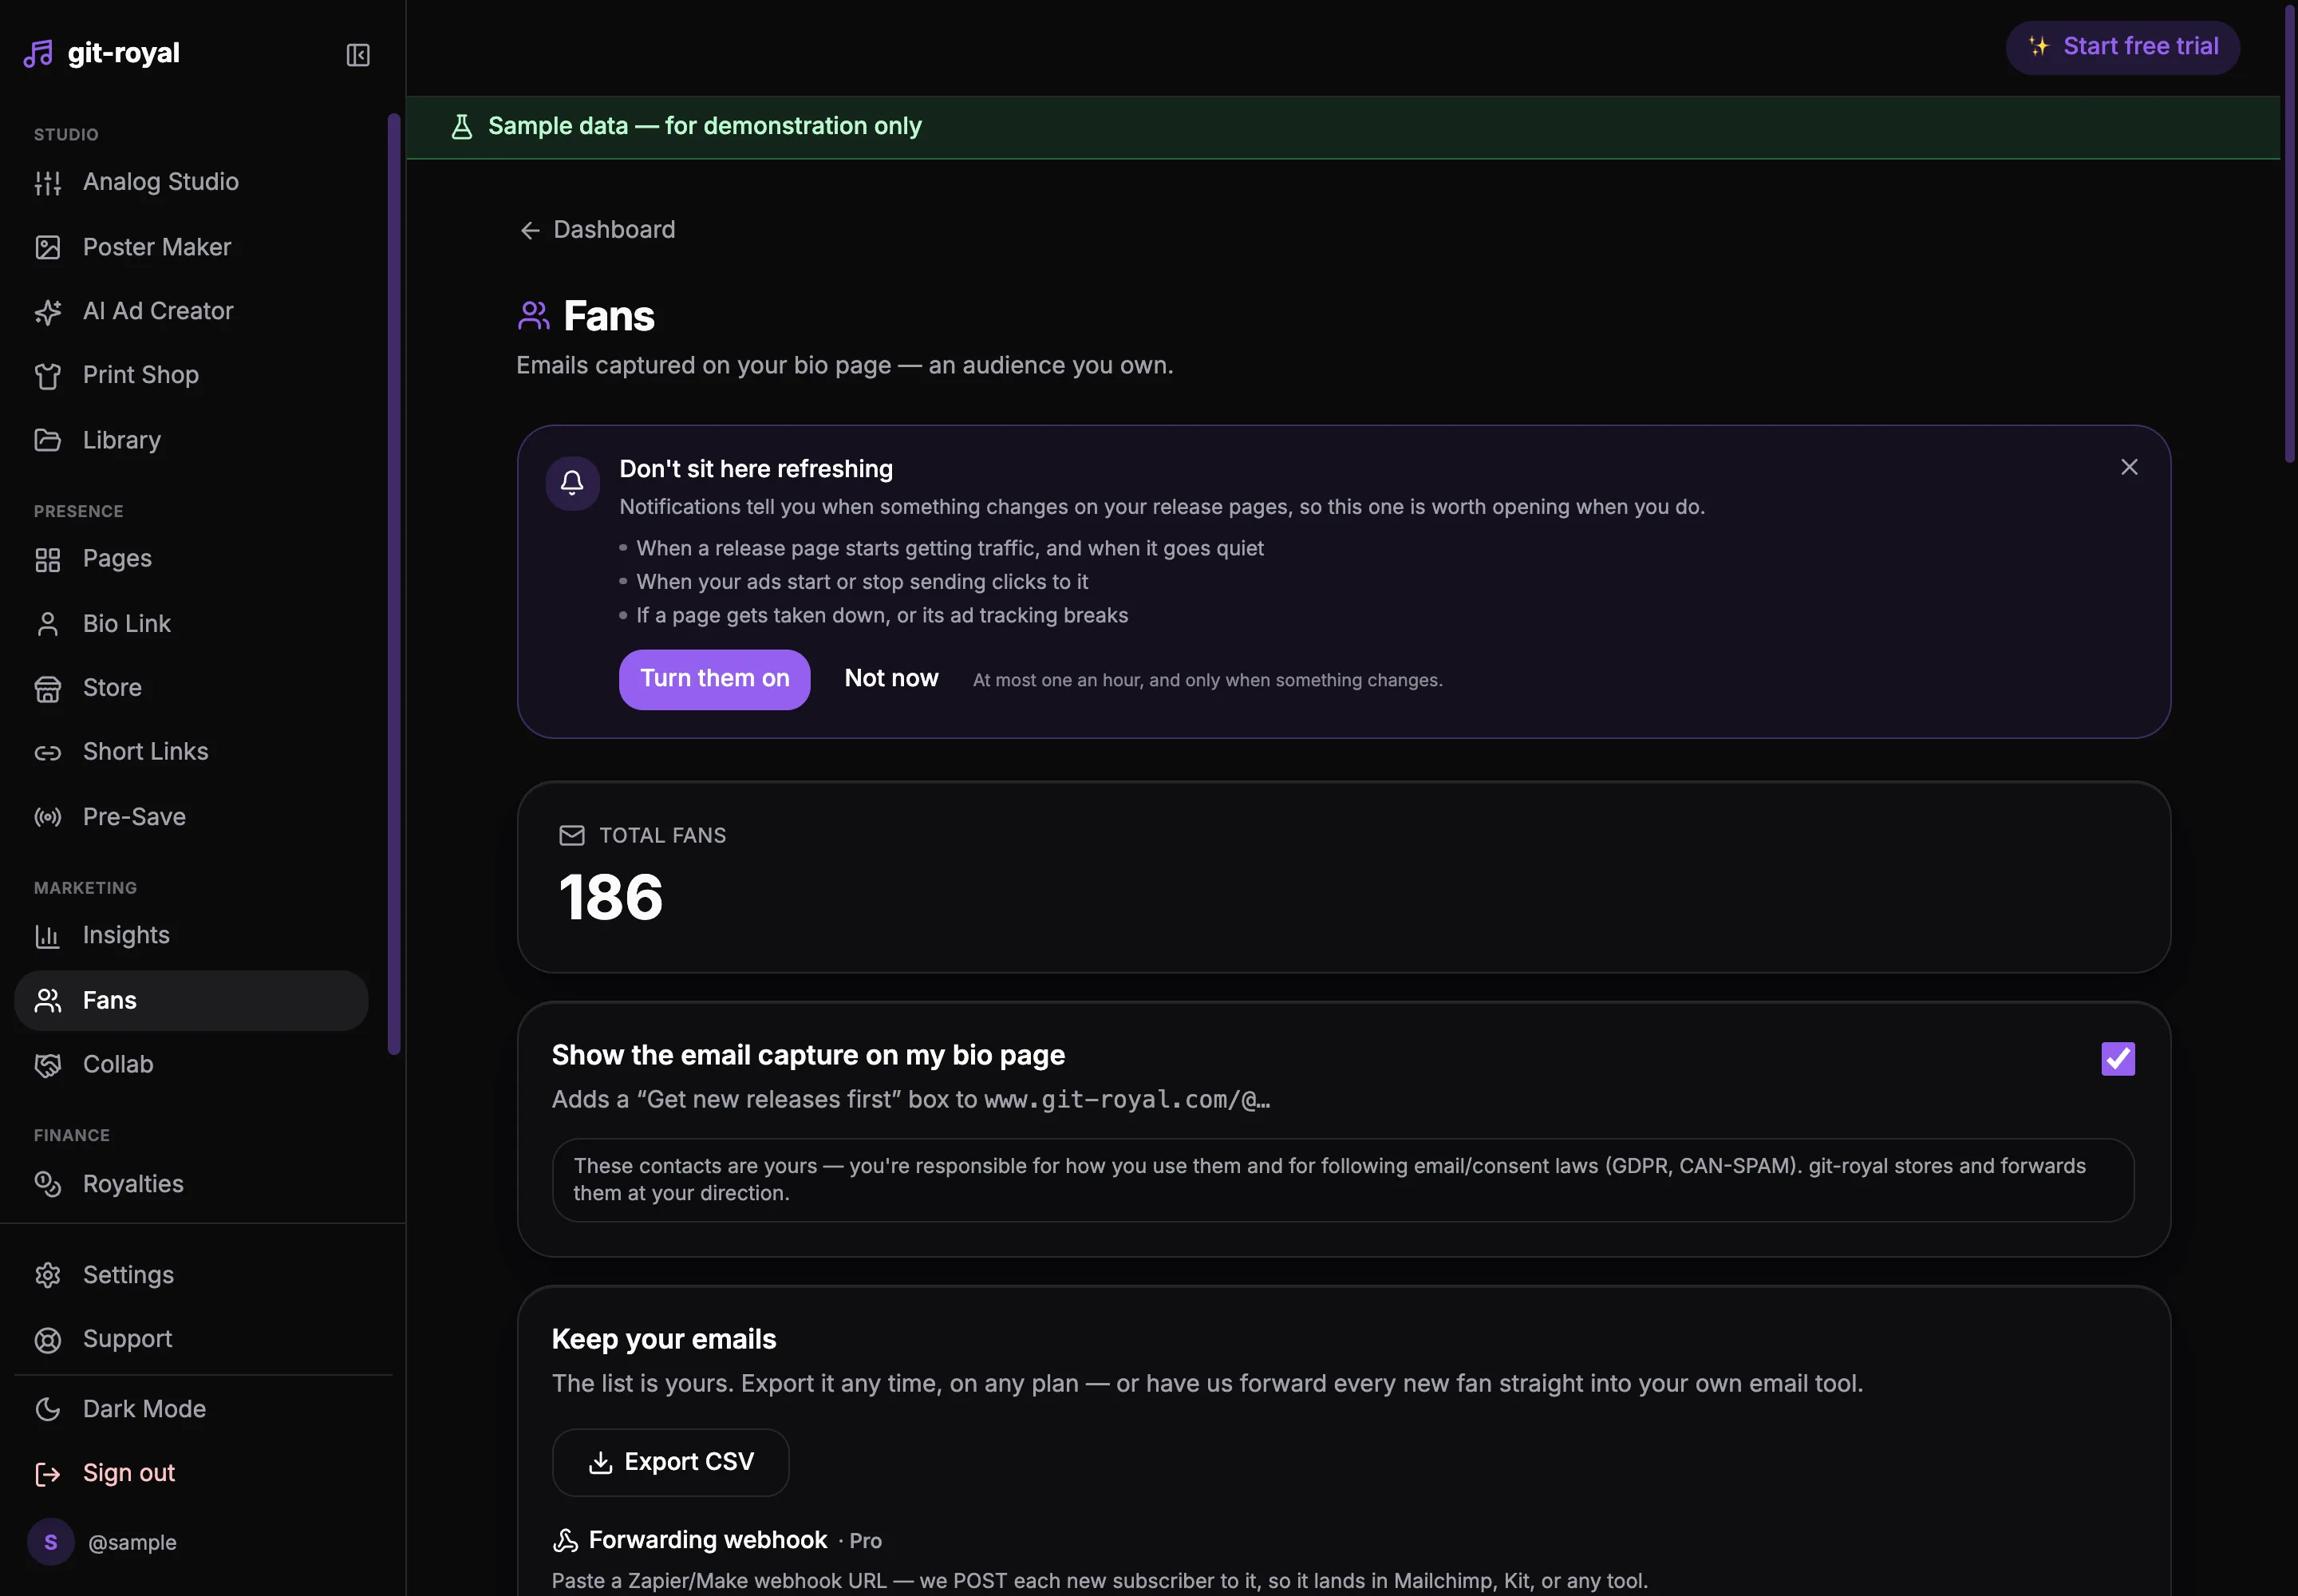Click the notification bell icon
The height and width of the screenshot is (1596, 2298).
(572, 484)
